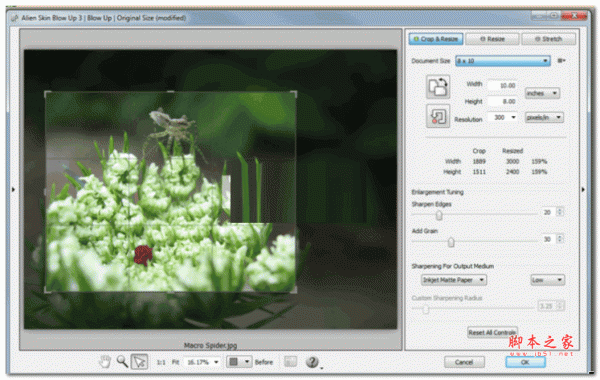Click the top-left crop corner handle
Image resolution: width=600 pixels, height=380 pixels.
pyautogui.click(x=47, y=93)
